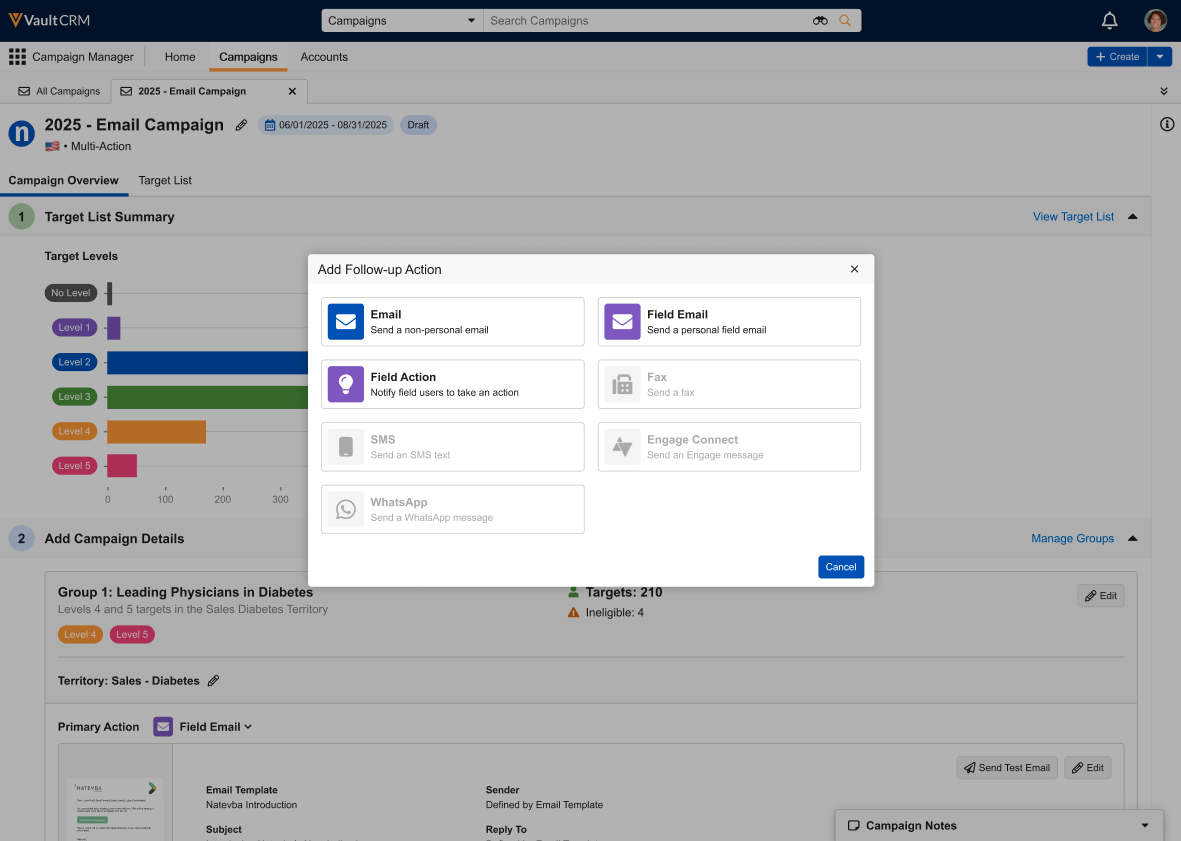Switch to the Target List tab
The image size is (1181, 841).
pos(165,181)
